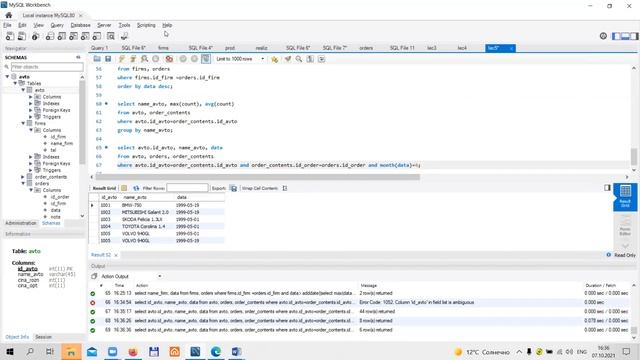
Task: Click the rollback transaction icon
Action: click(x=194, y=59)
